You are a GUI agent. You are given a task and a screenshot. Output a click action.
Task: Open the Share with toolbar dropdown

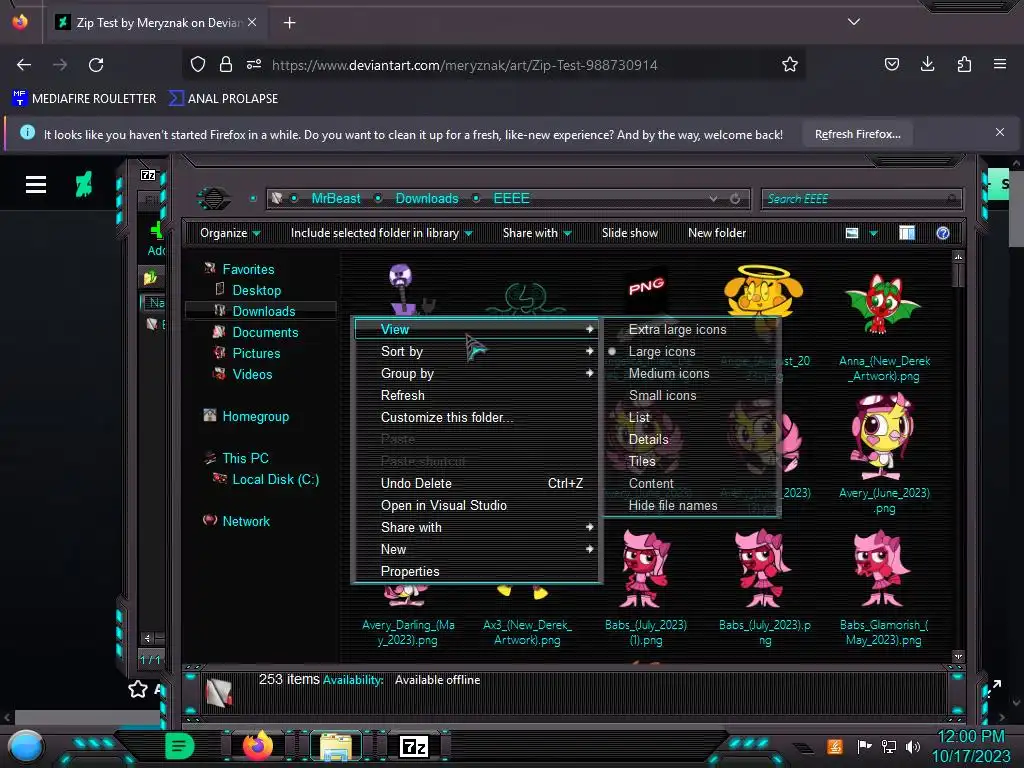tap(537, 233)
